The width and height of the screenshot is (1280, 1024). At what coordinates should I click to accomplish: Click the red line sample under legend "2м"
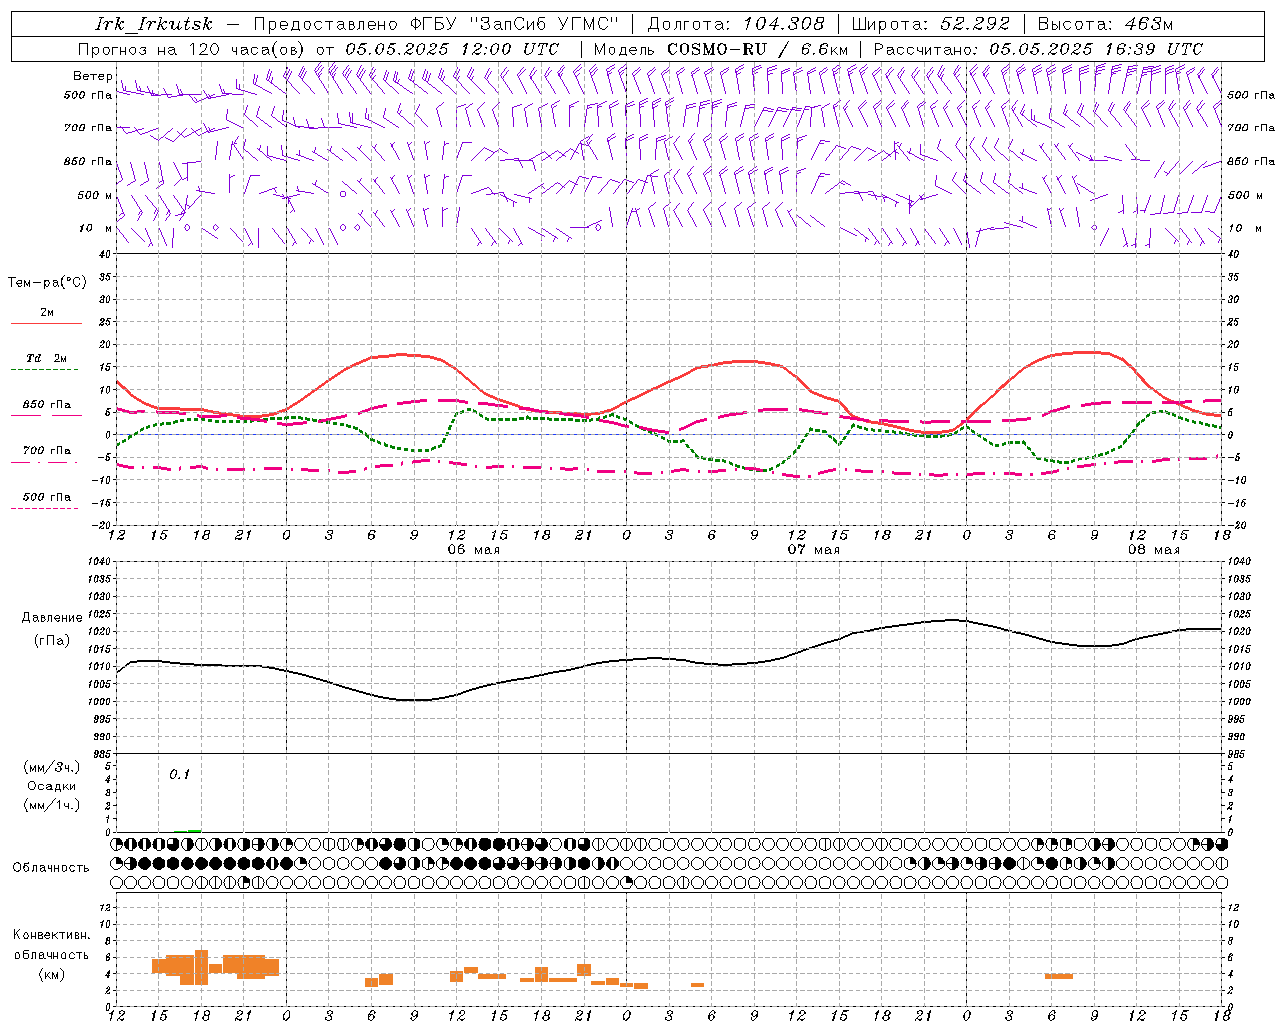coord(46,324)
